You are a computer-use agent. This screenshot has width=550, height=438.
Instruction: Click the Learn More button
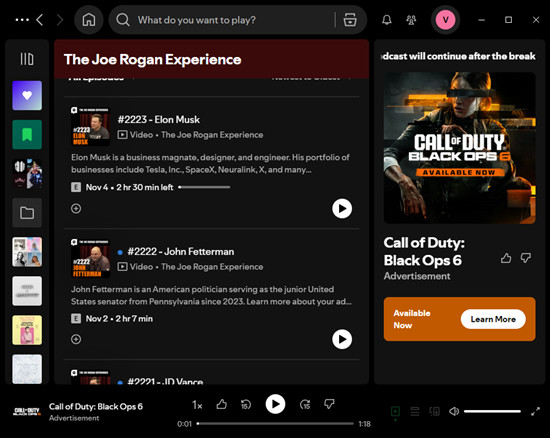click(x=493, y=319)
